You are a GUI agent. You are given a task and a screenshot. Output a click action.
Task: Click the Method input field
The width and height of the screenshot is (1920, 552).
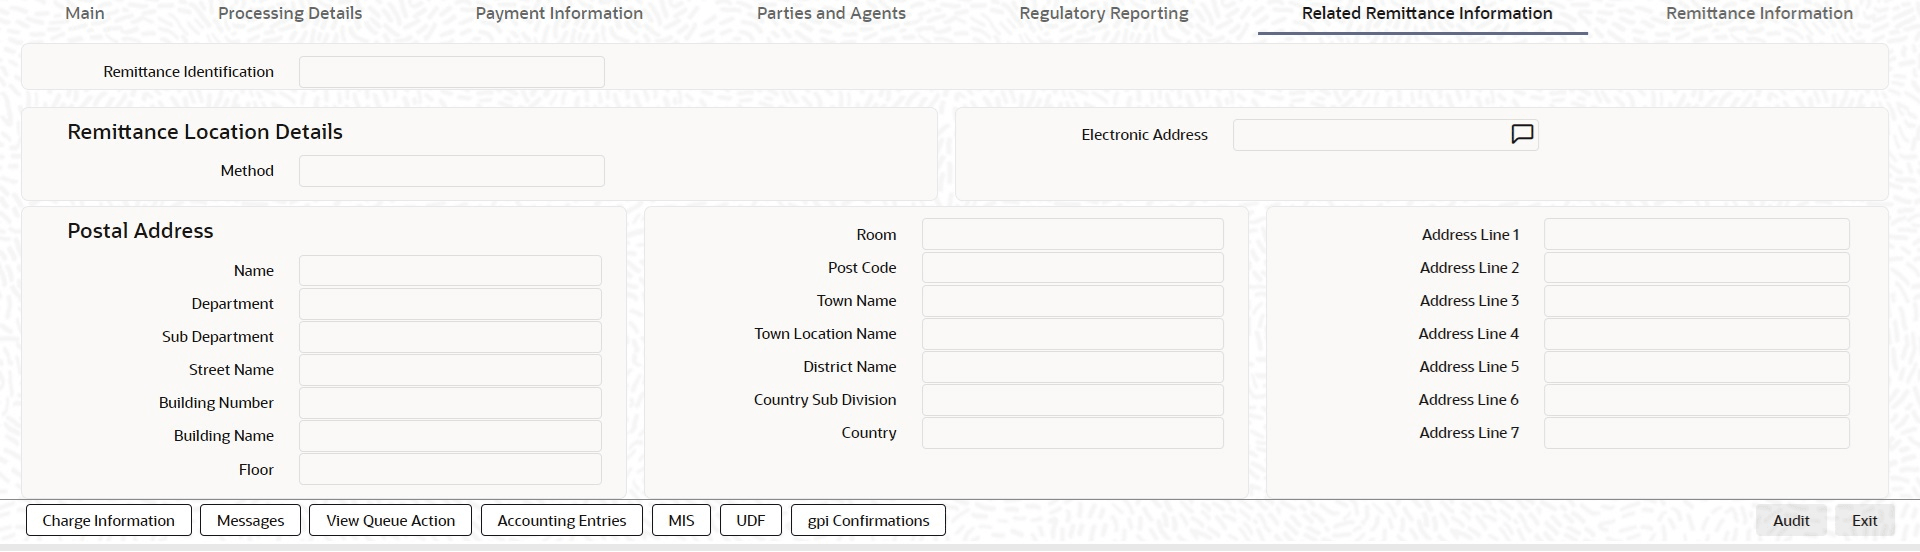click(451, 171)
